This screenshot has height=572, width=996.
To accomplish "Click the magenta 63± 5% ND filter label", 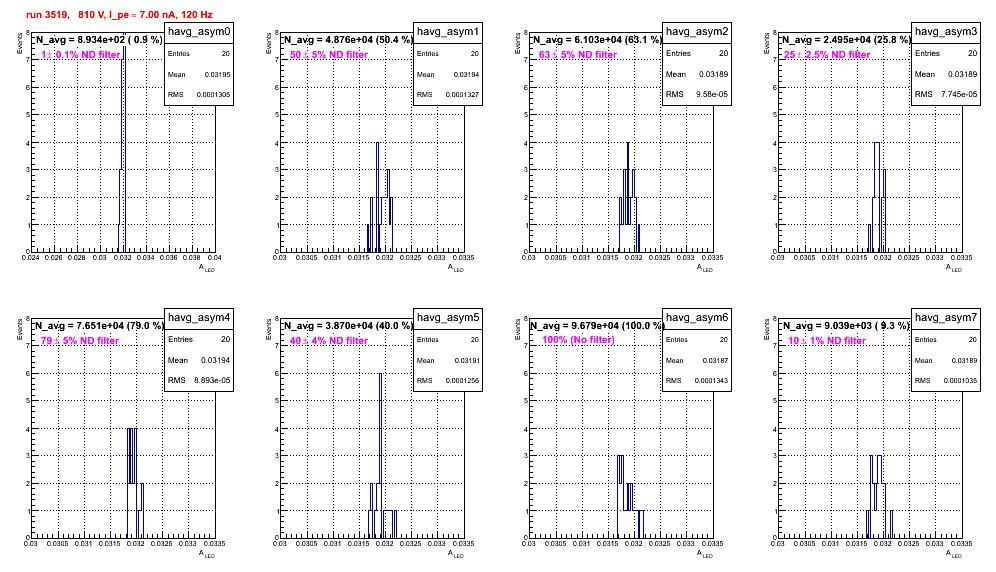I will click(x=578, y=55).
